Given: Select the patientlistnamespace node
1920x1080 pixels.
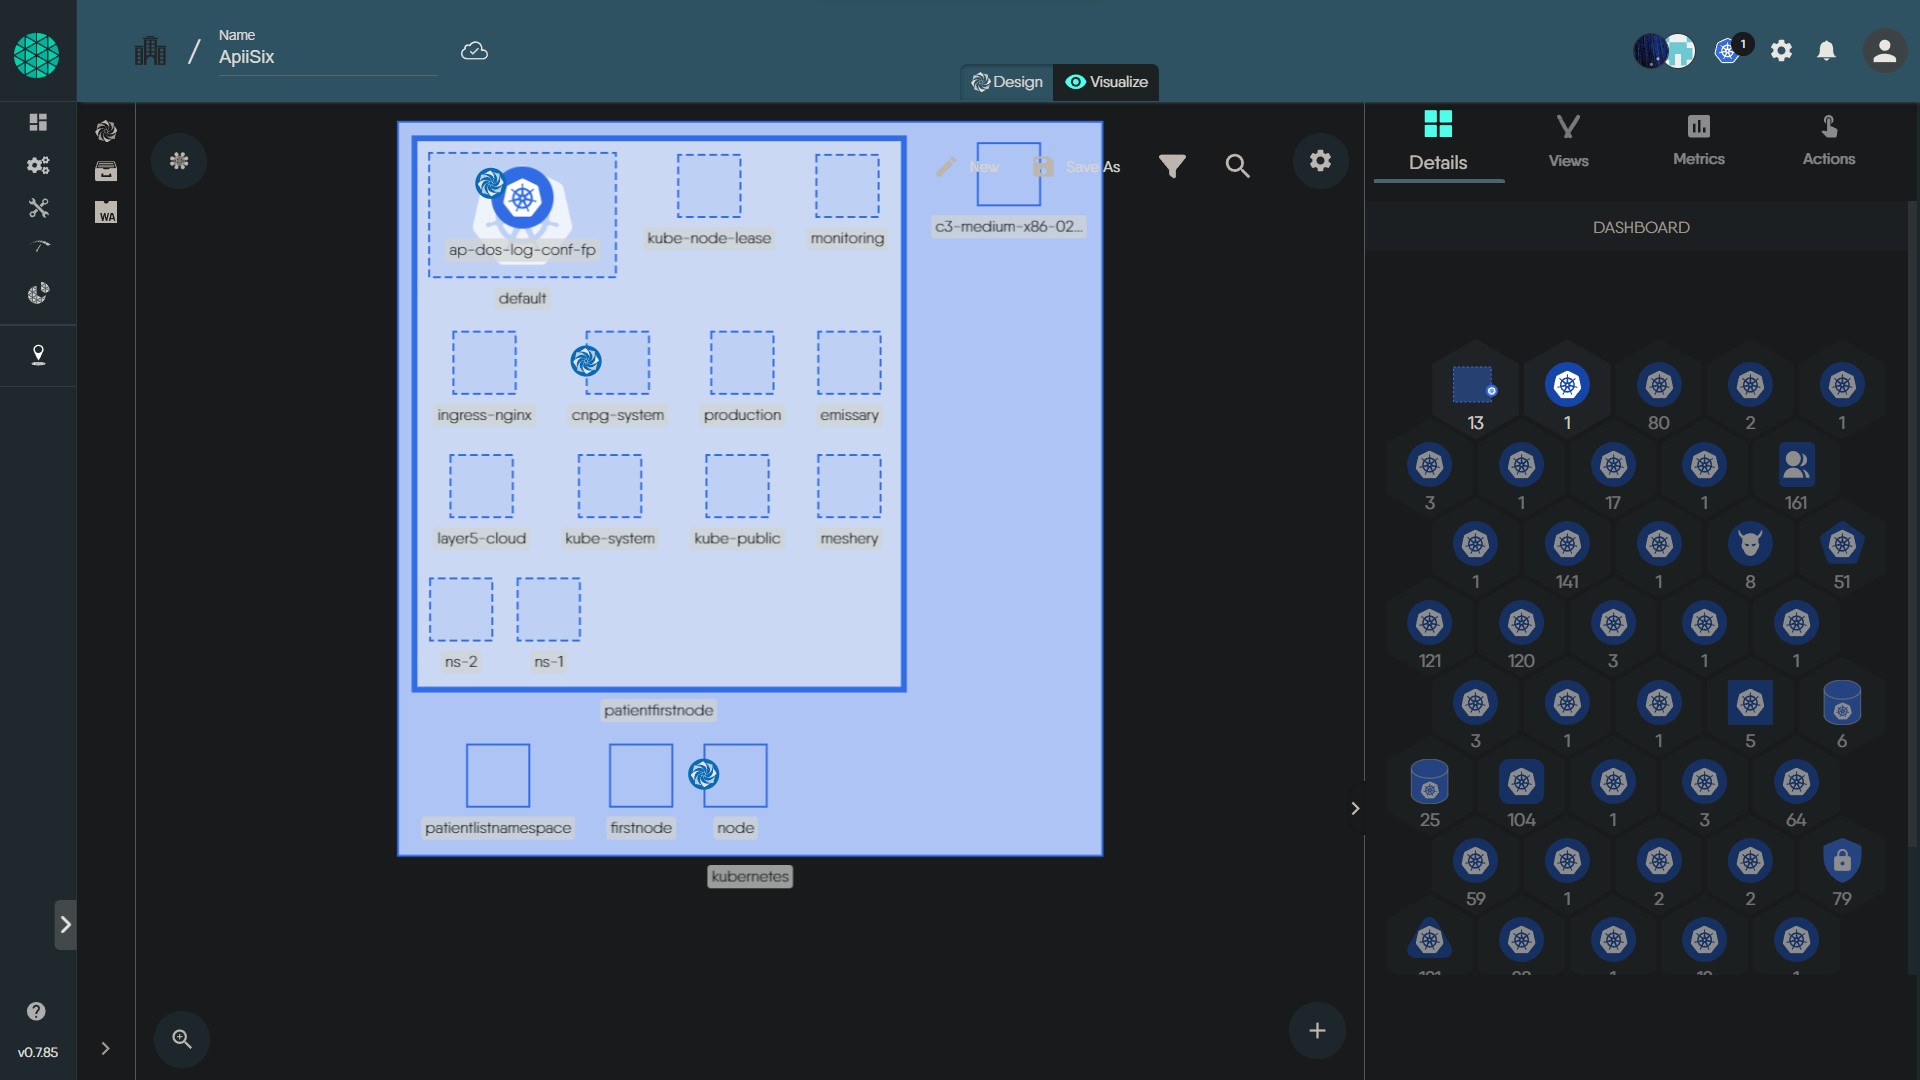Looking at the screenshot, I should 498,775.
